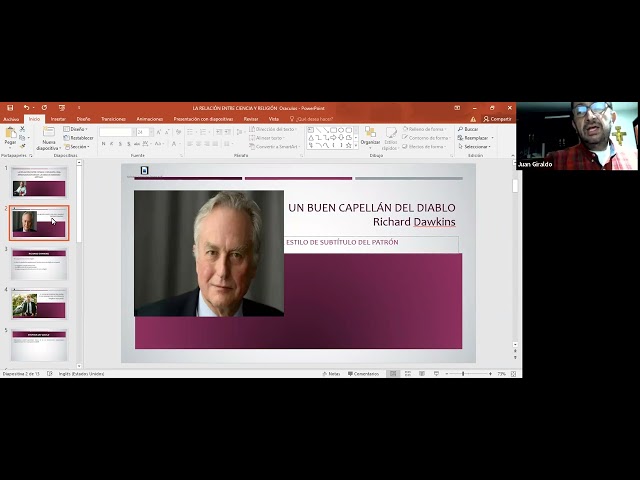Switch to the Animaciones ribbon tab

click(150, 119)
